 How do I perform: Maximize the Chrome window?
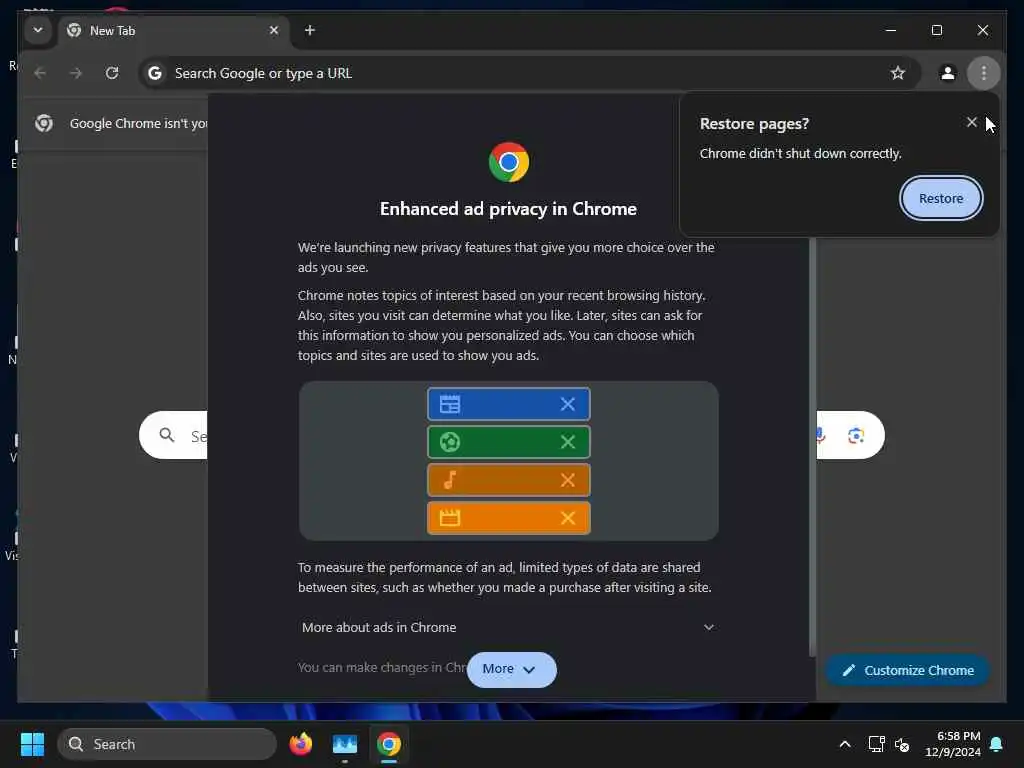pyautogui.click(x=936, y=30)
